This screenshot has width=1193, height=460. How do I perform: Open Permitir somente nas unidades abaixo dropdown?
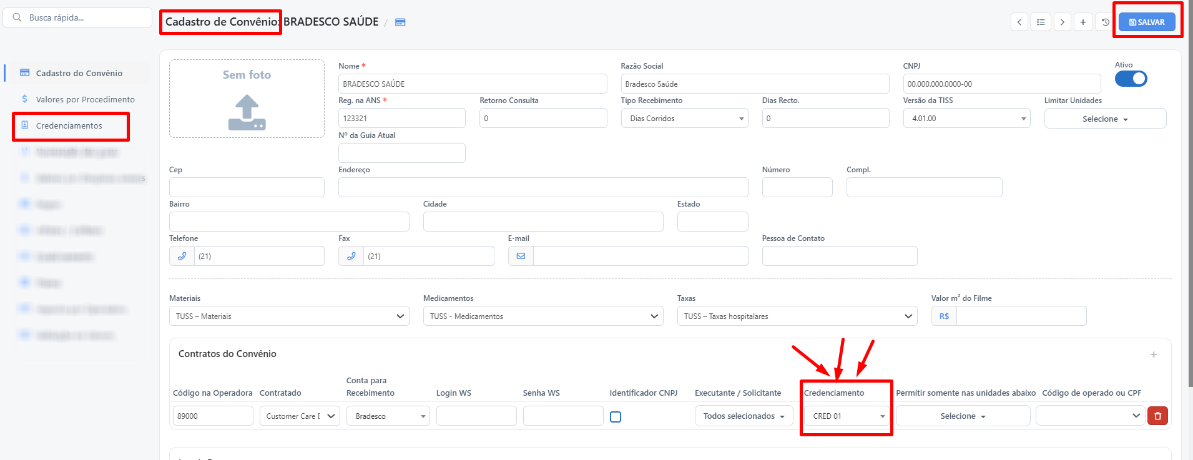(963, 416)
